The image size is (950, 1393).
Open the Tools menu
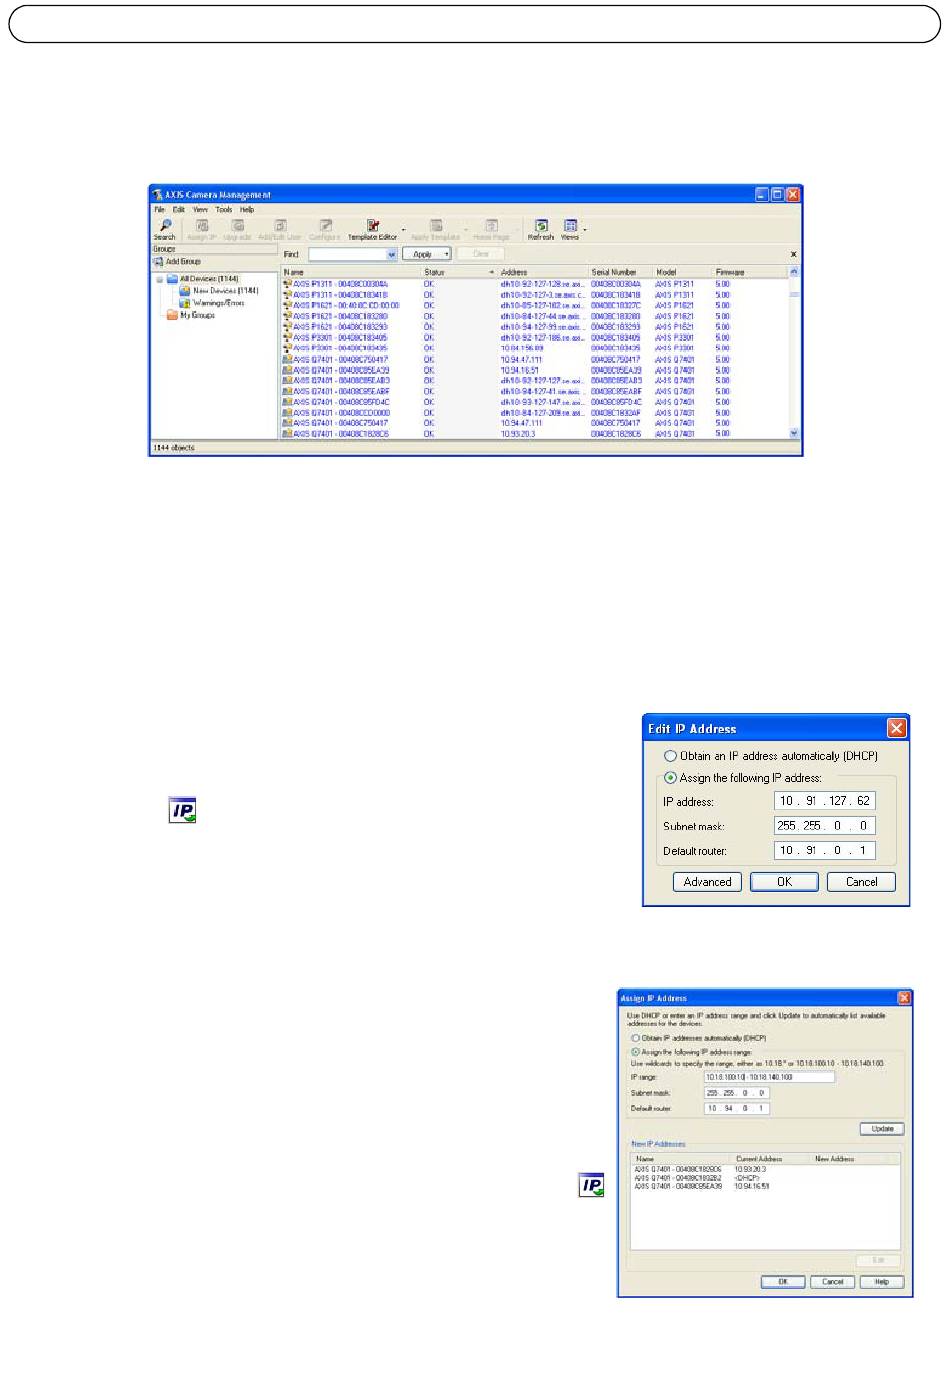click(x=224, y=210)
